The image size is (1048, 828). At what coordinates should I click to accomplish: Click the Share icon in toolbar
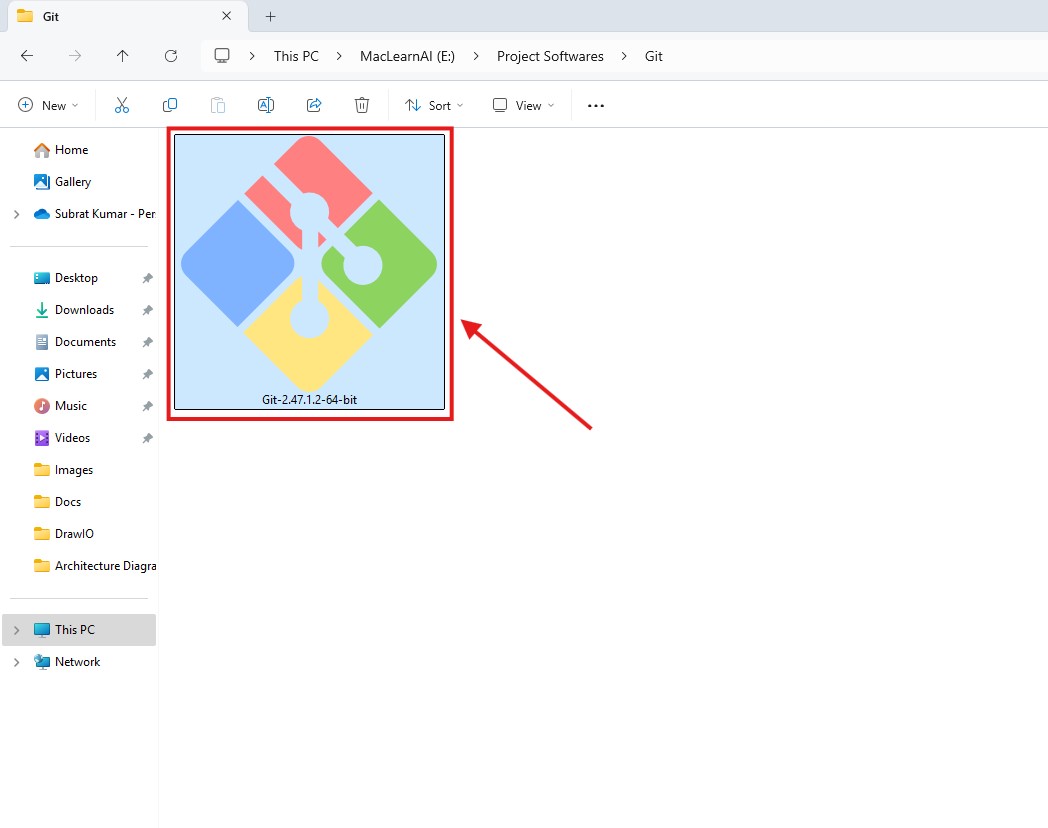pos(314,105)
